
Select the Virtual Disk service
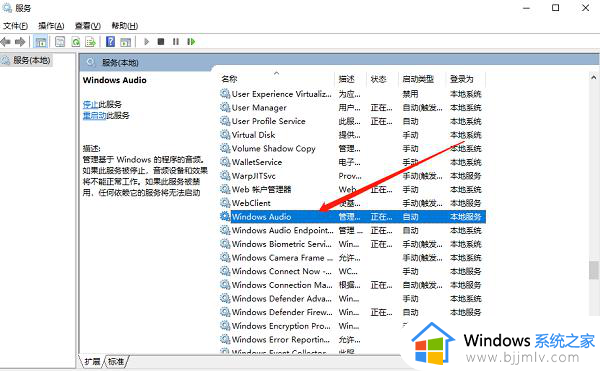click(x=352, y=135)
